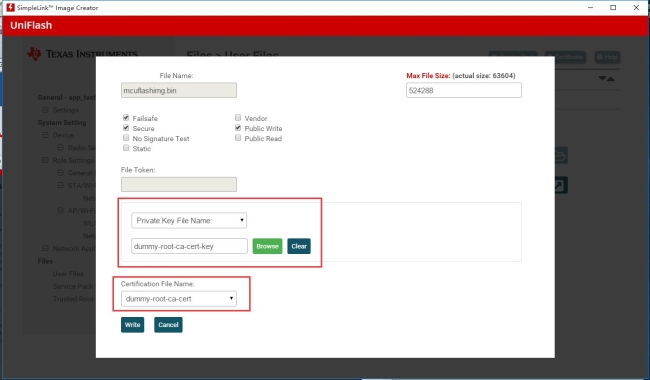Maximize the Image Creator window
Viewport: 650px width, 380px height.
tap(613, 7)
